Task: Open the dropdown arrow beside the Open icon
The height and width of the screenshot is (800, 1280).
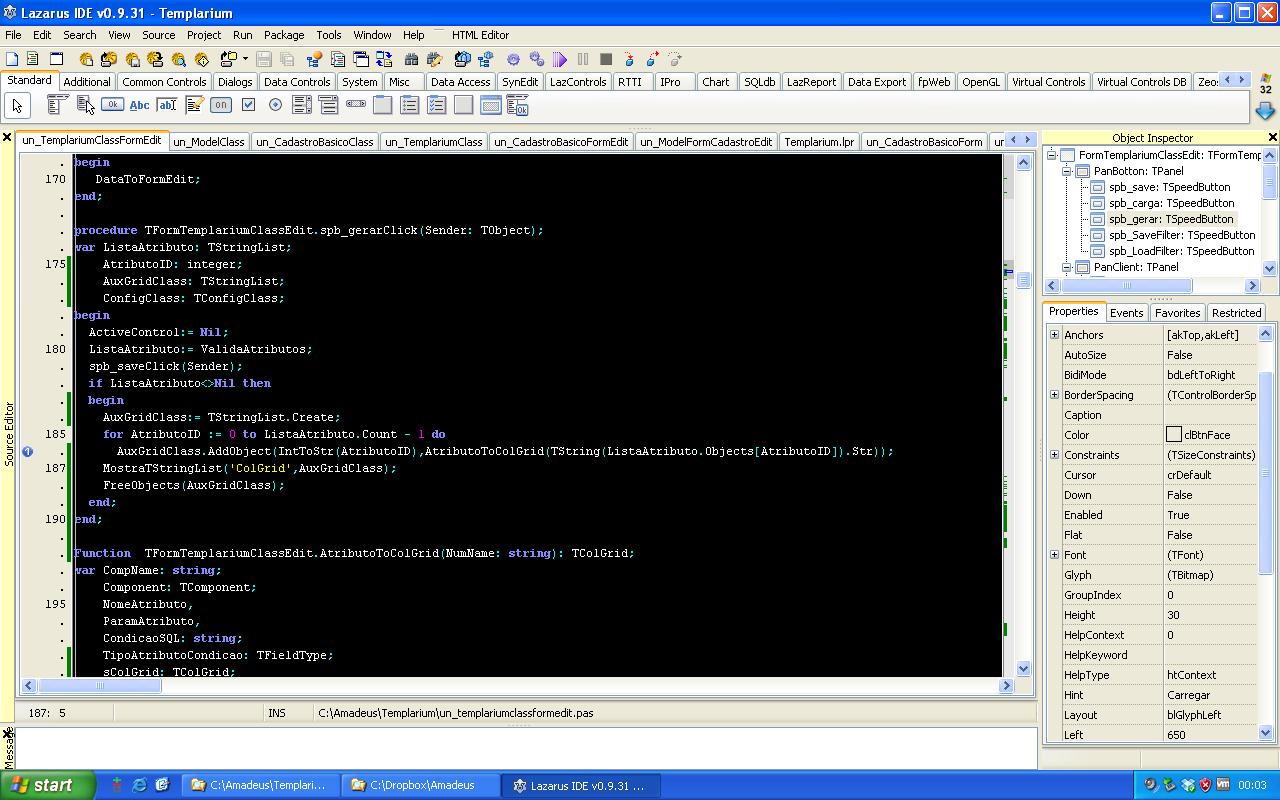Action: 245,59
